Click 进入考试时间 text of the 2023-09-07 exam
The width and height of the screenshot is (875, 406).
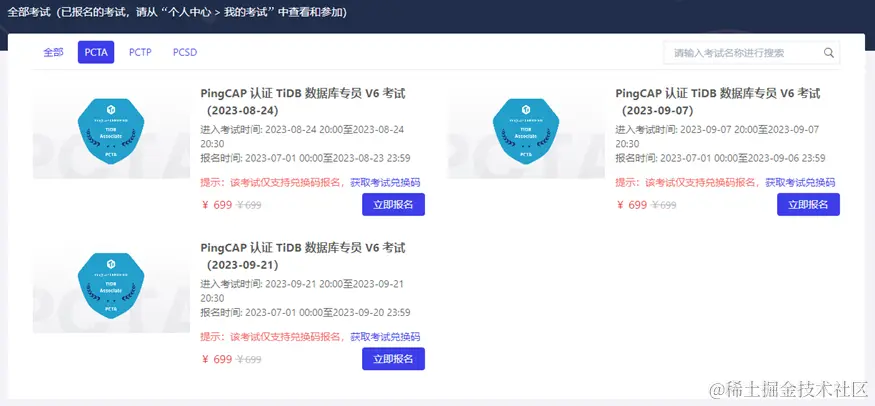(717, 137)
